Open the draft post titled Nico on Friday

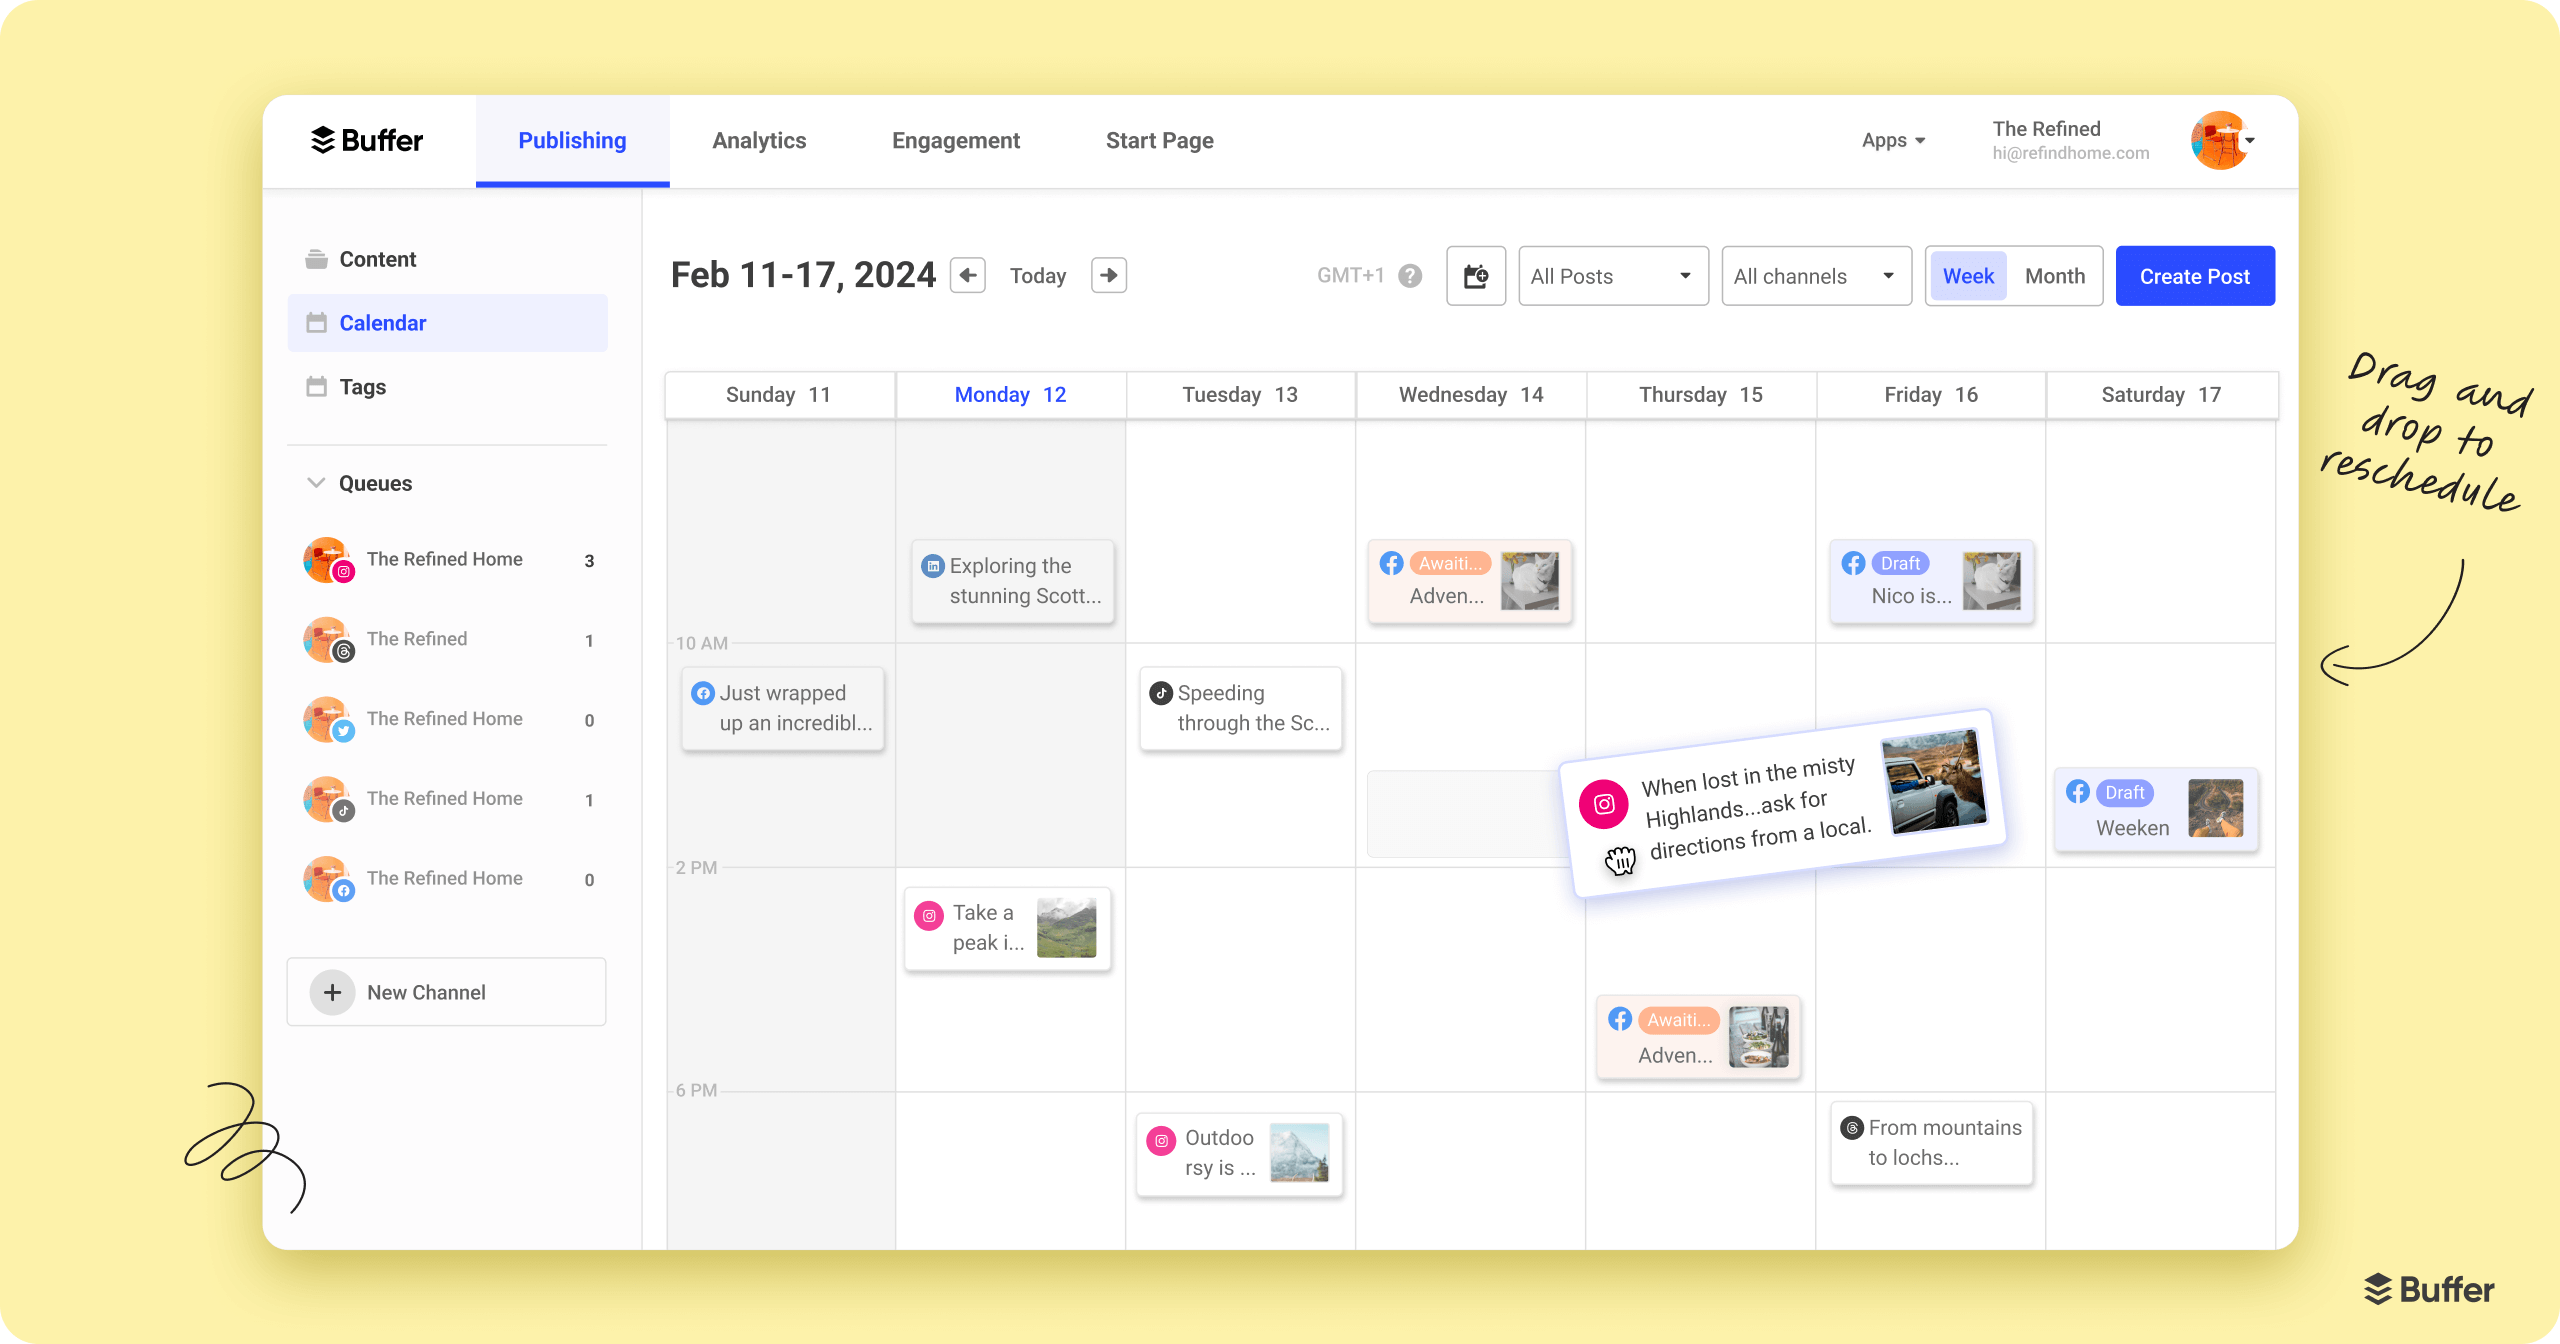coord(1930,582)
